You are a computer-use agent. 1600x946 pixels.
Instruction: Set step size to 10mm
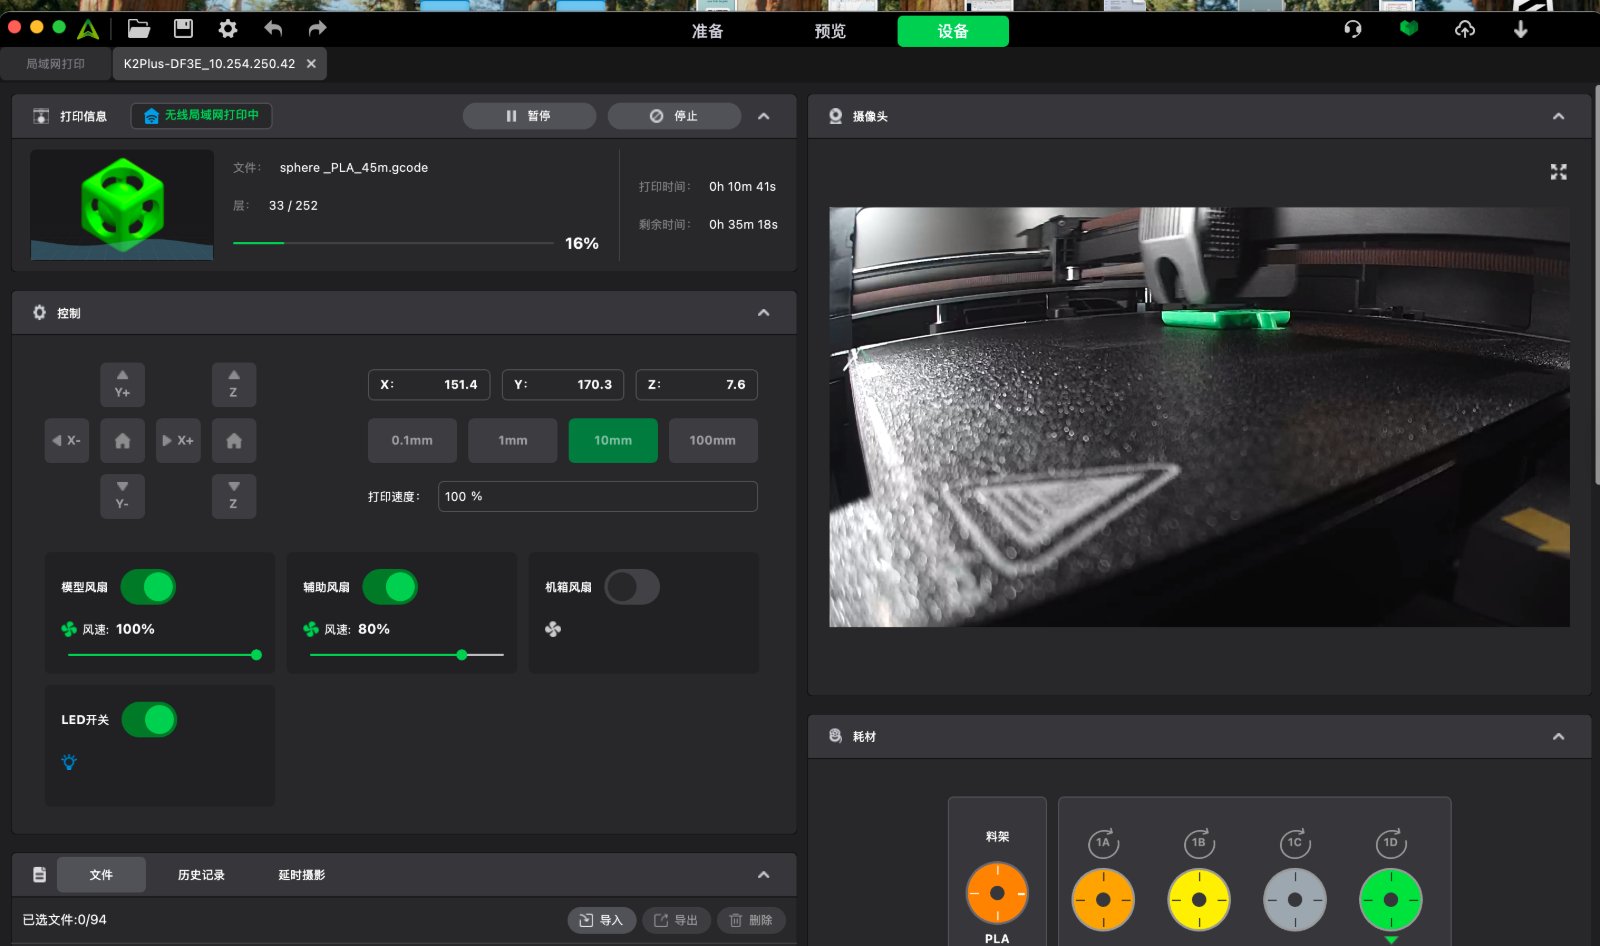613,440
